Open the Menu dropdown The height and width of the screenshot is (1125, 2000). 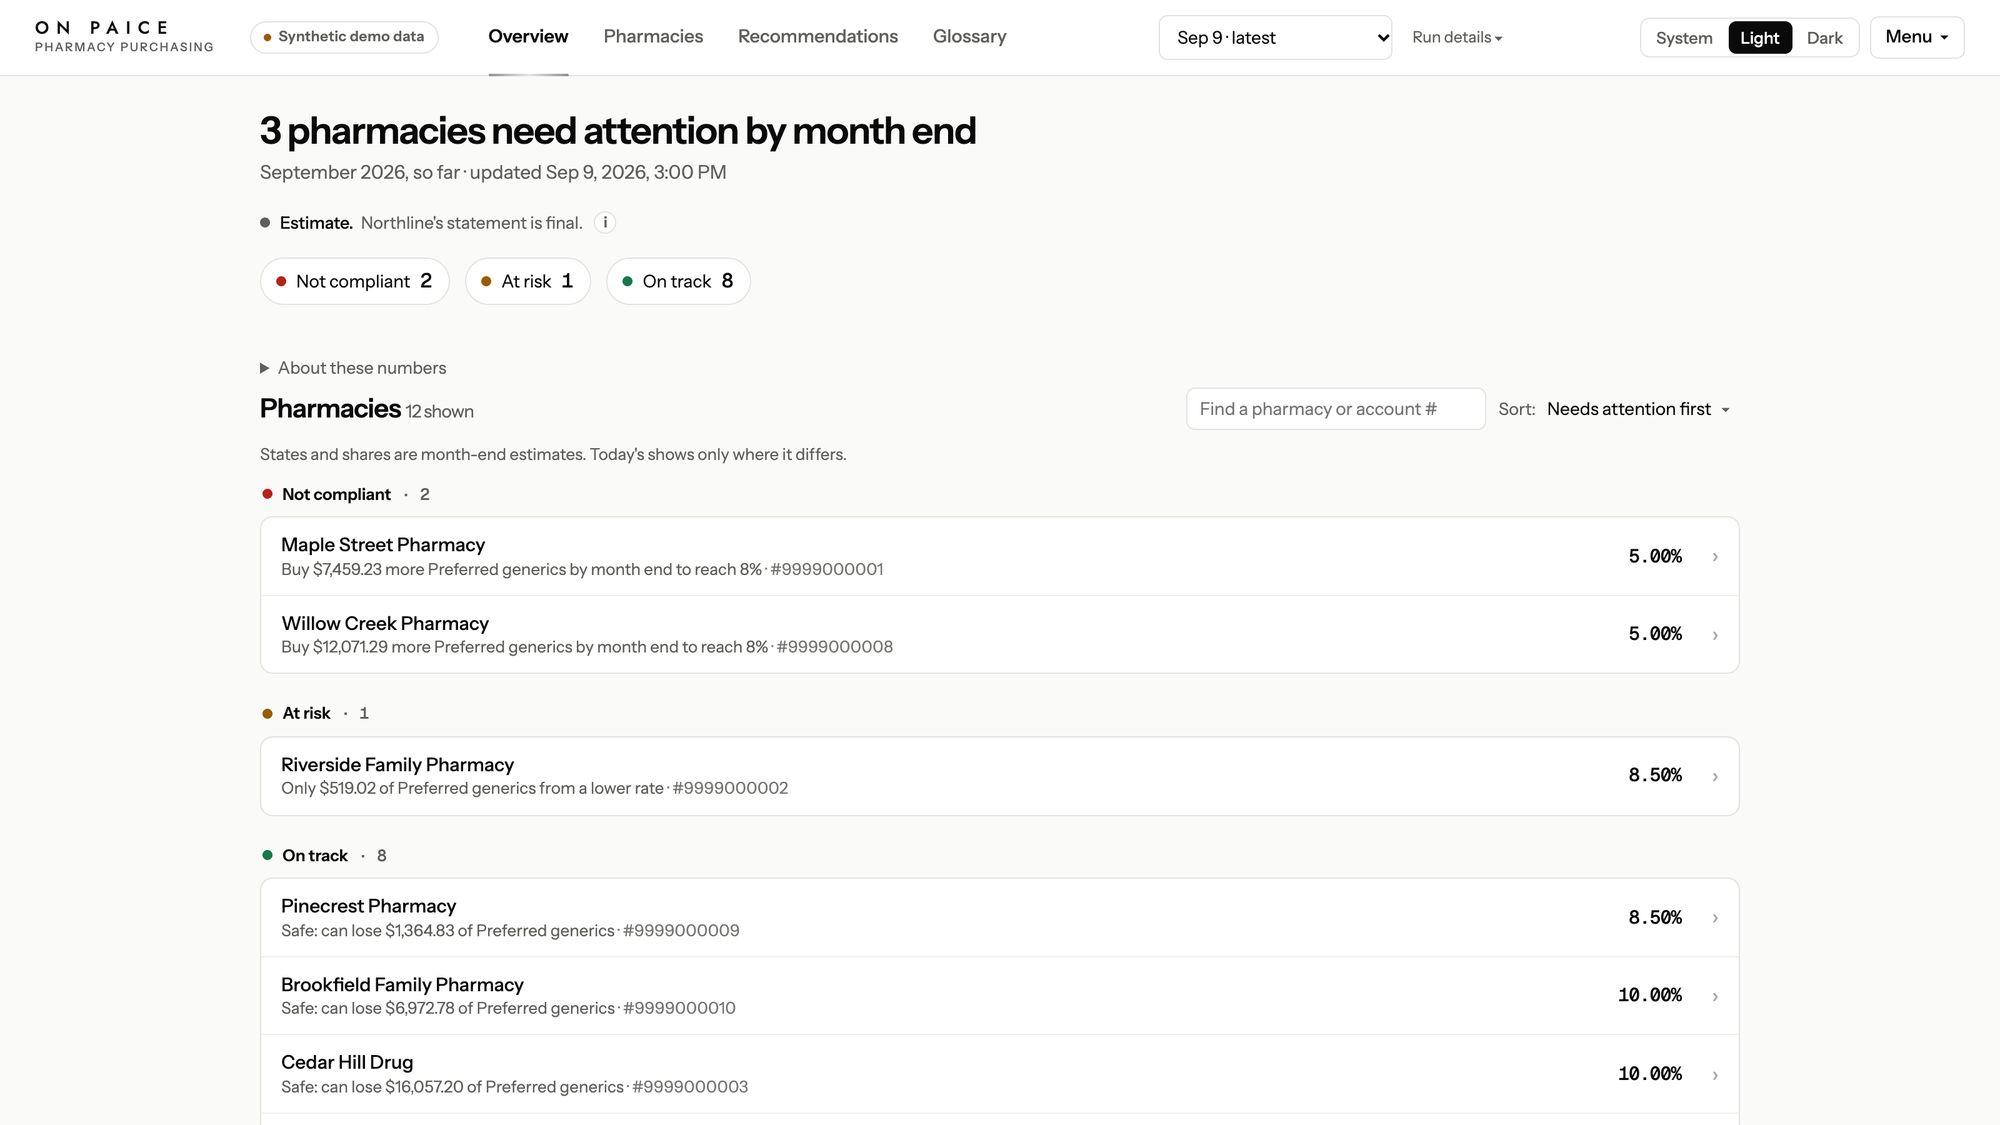[x=1917, y=37]
